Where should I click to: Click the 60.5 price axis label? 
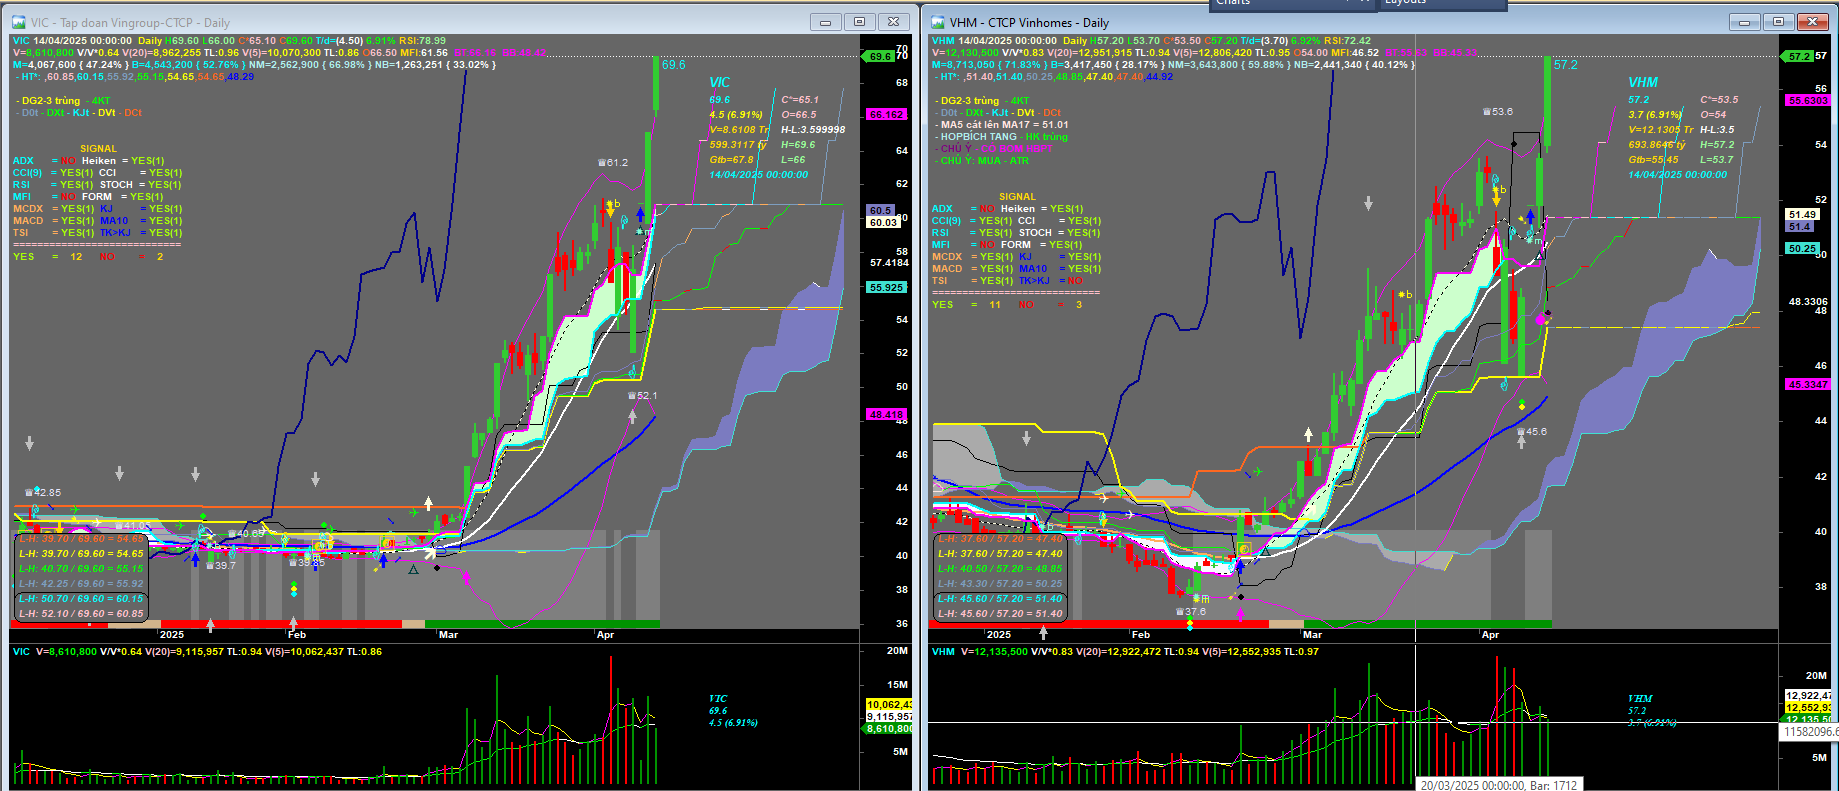tap(881, 211)
